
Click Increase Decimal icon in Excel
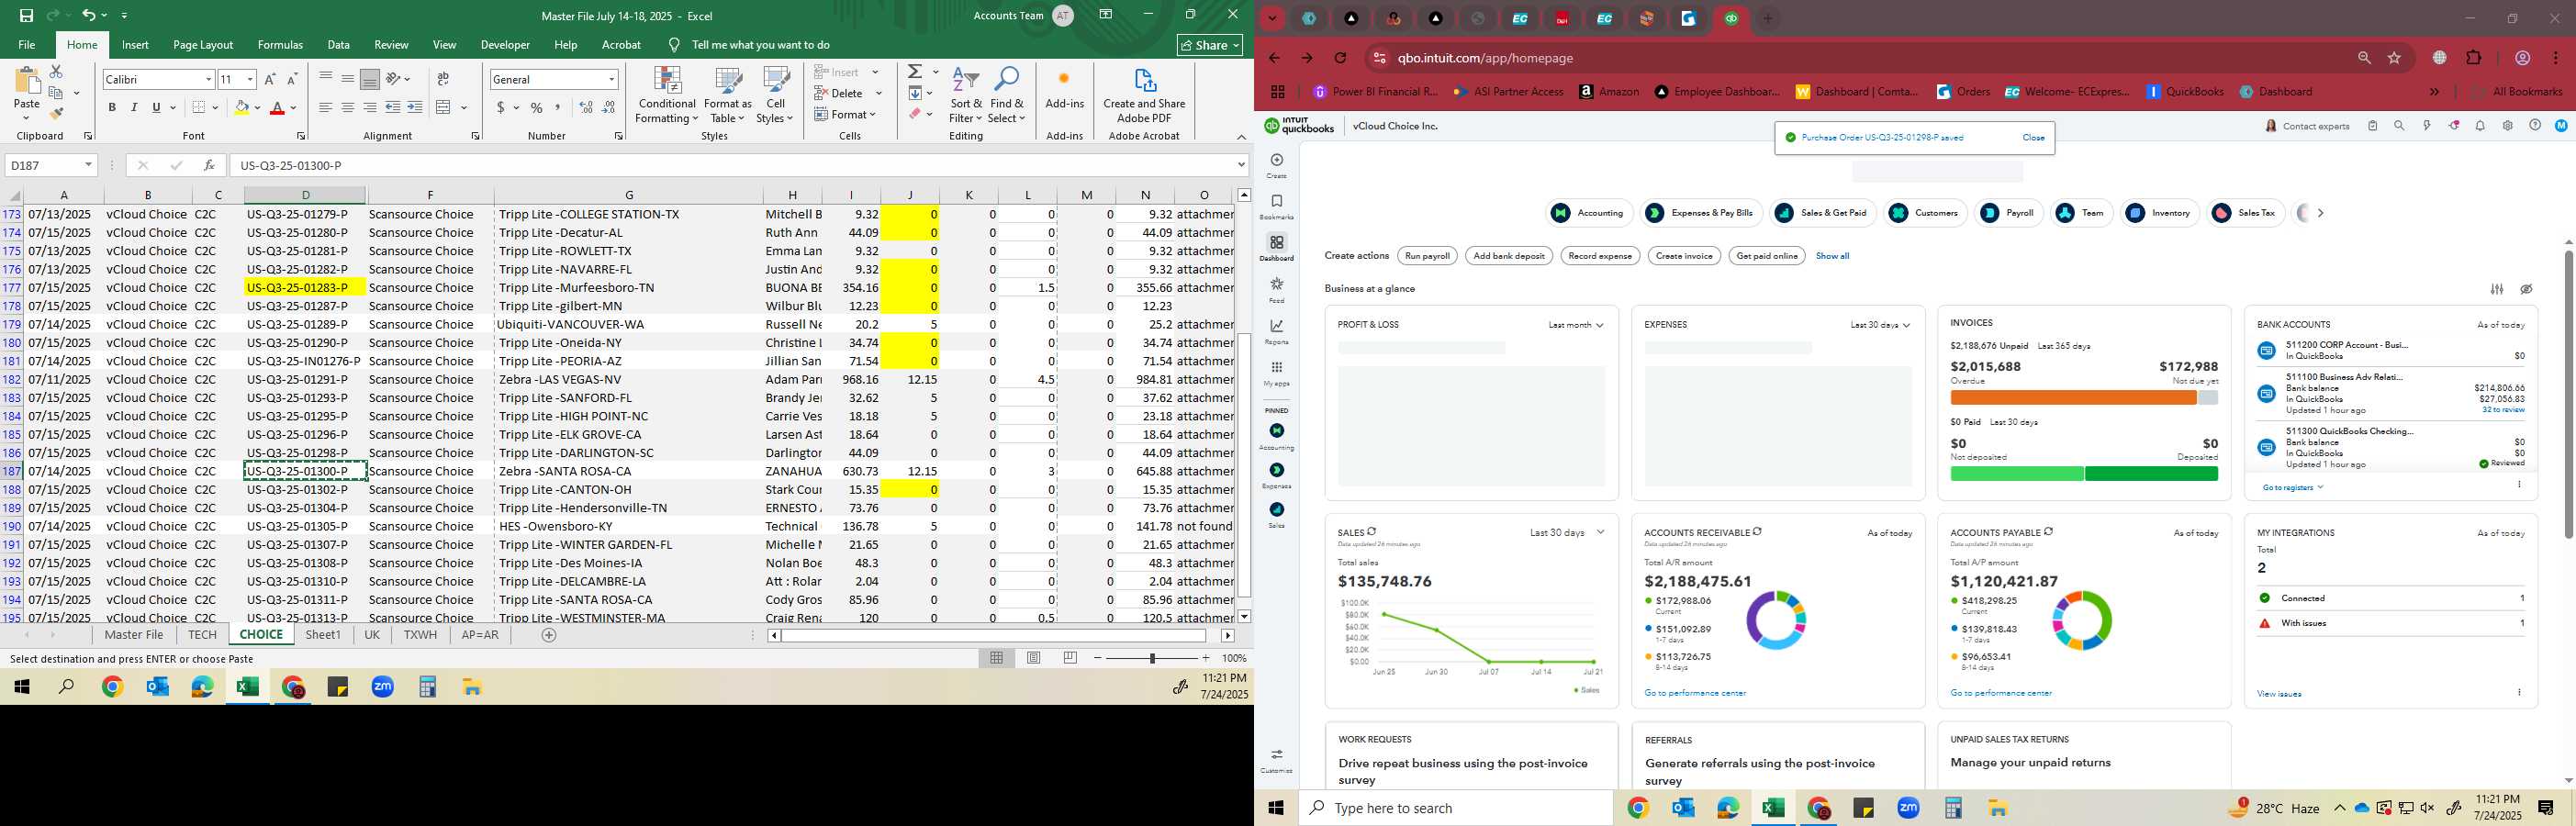[586, 108]
